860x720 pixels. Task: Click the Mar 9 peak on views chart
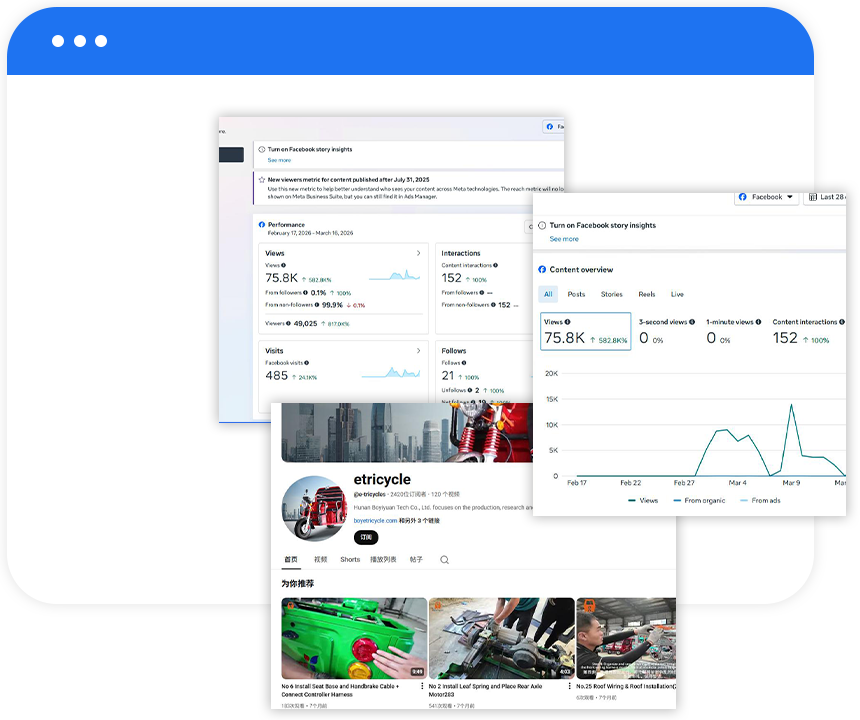(x=791, y=405)
